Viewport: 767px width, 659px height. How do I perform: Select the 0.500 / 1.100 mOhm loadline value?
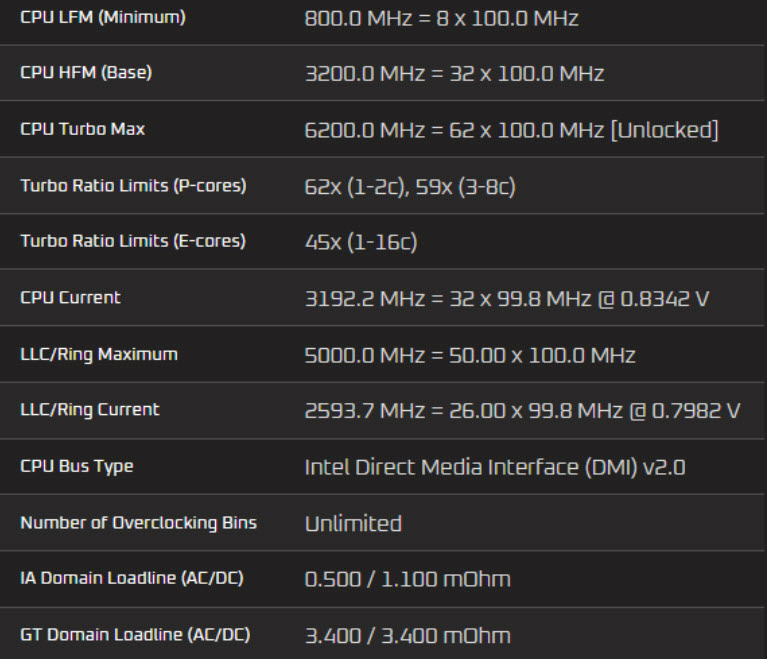tap(407, 579)
